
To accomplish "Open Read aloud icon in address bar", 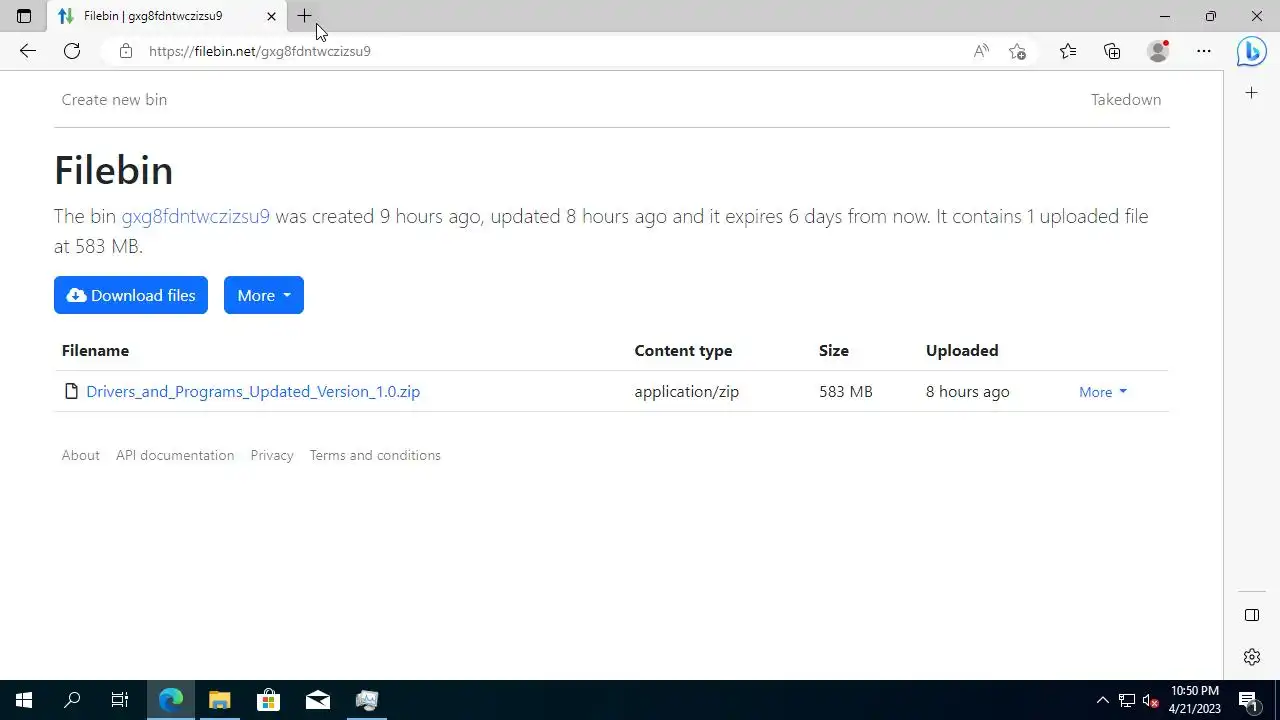I will pyautogui.click(x=981, y=51).
